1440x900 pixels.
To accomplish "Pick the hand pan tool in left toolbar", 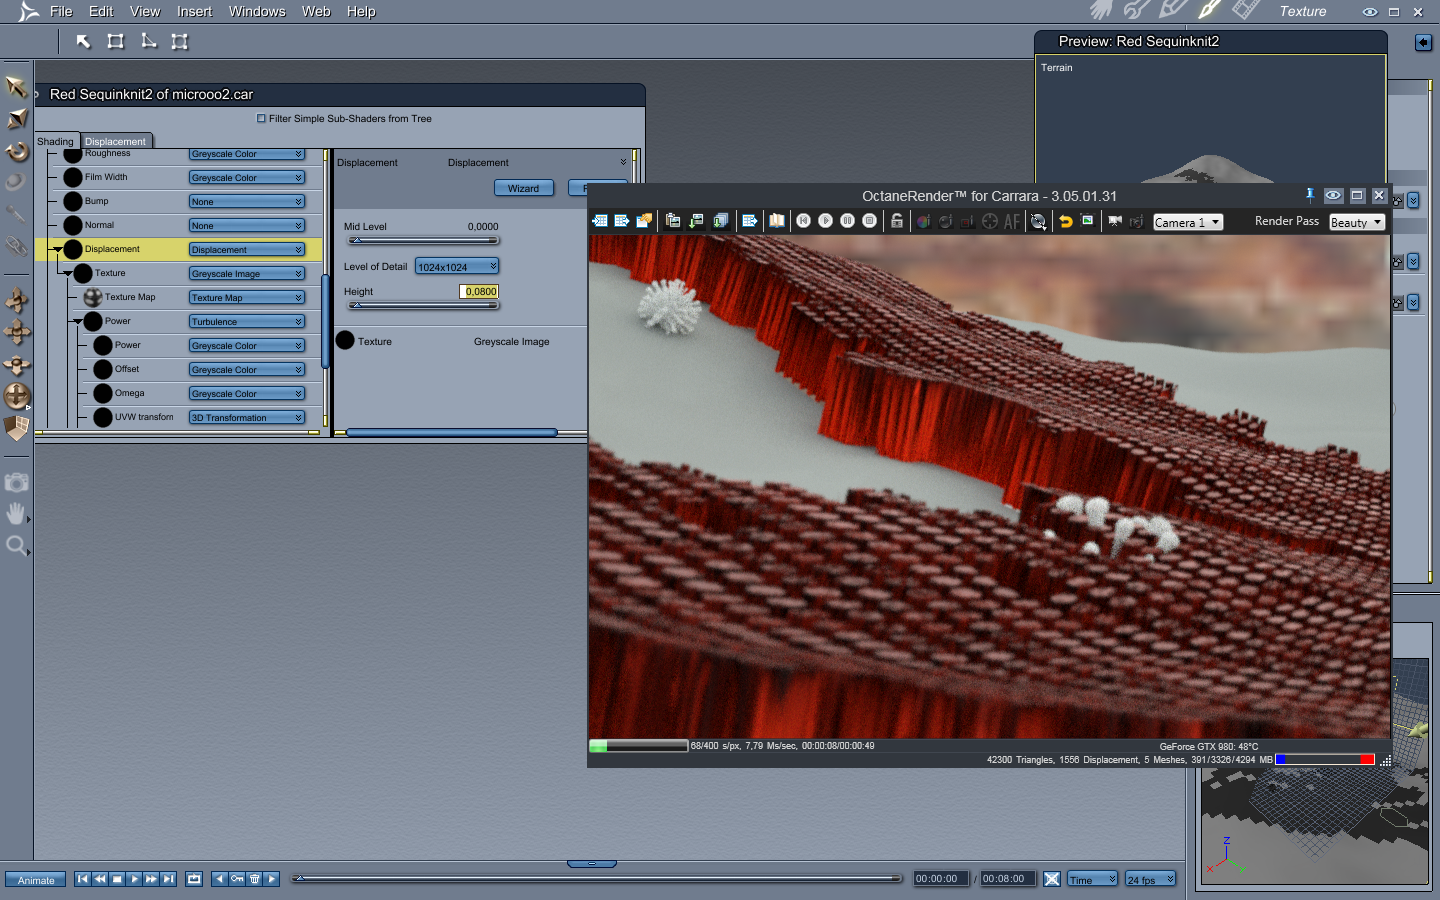I will click(x=16, y=514).
